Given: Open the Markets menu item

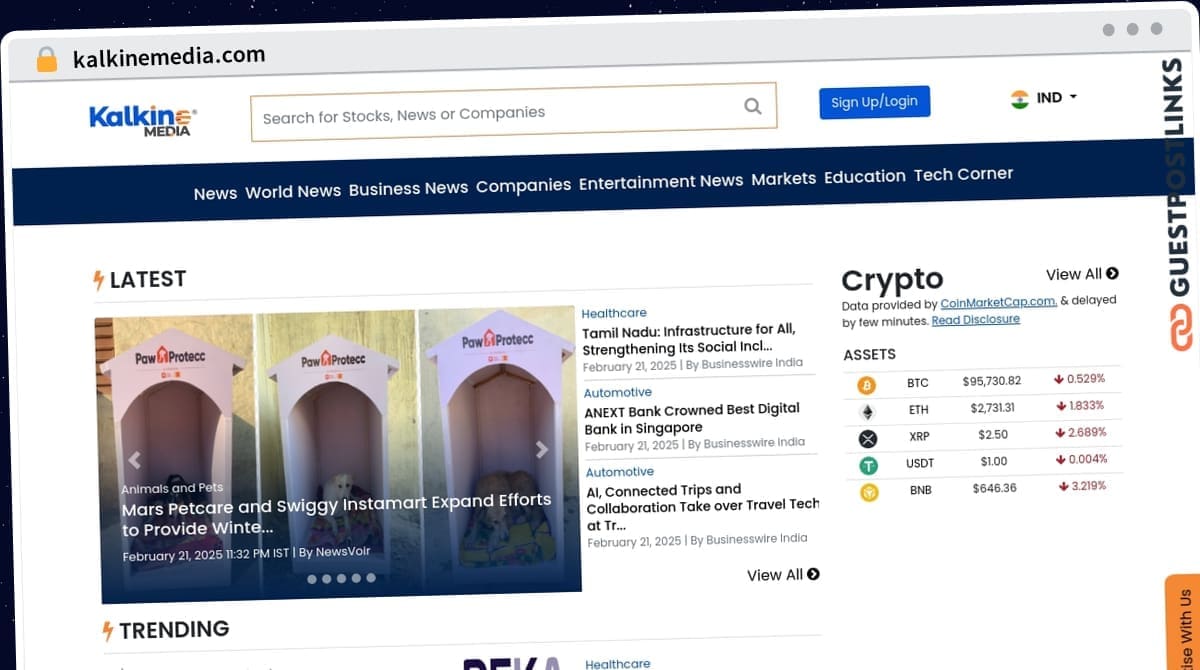Looking at the screenshot, I should [784, 179].
